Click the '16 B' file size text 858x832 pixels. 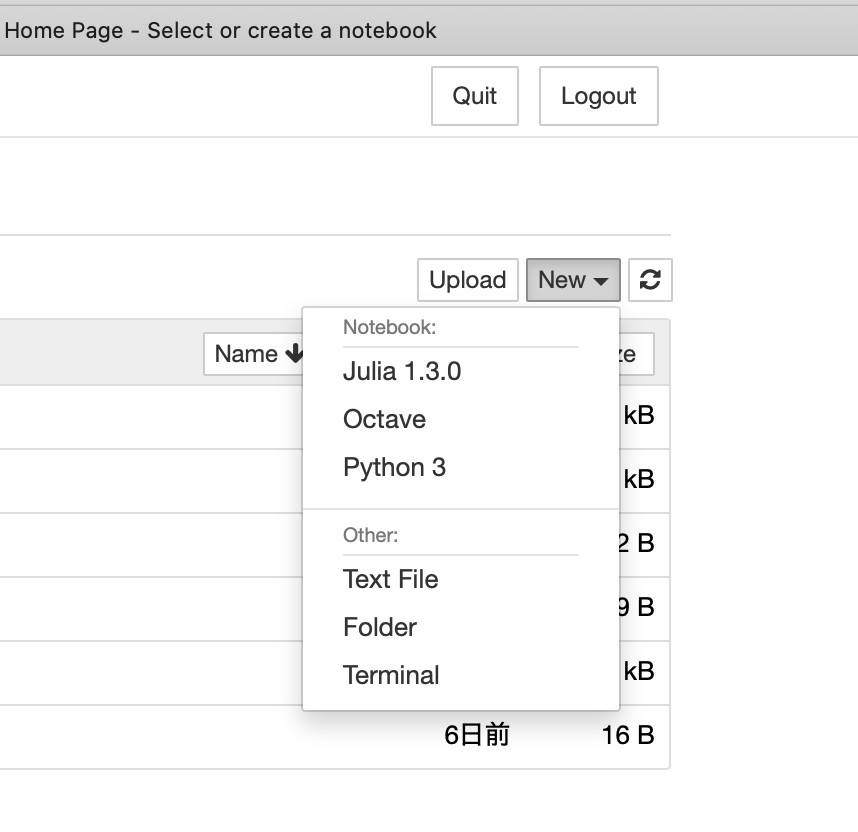[x=628, y=735]
